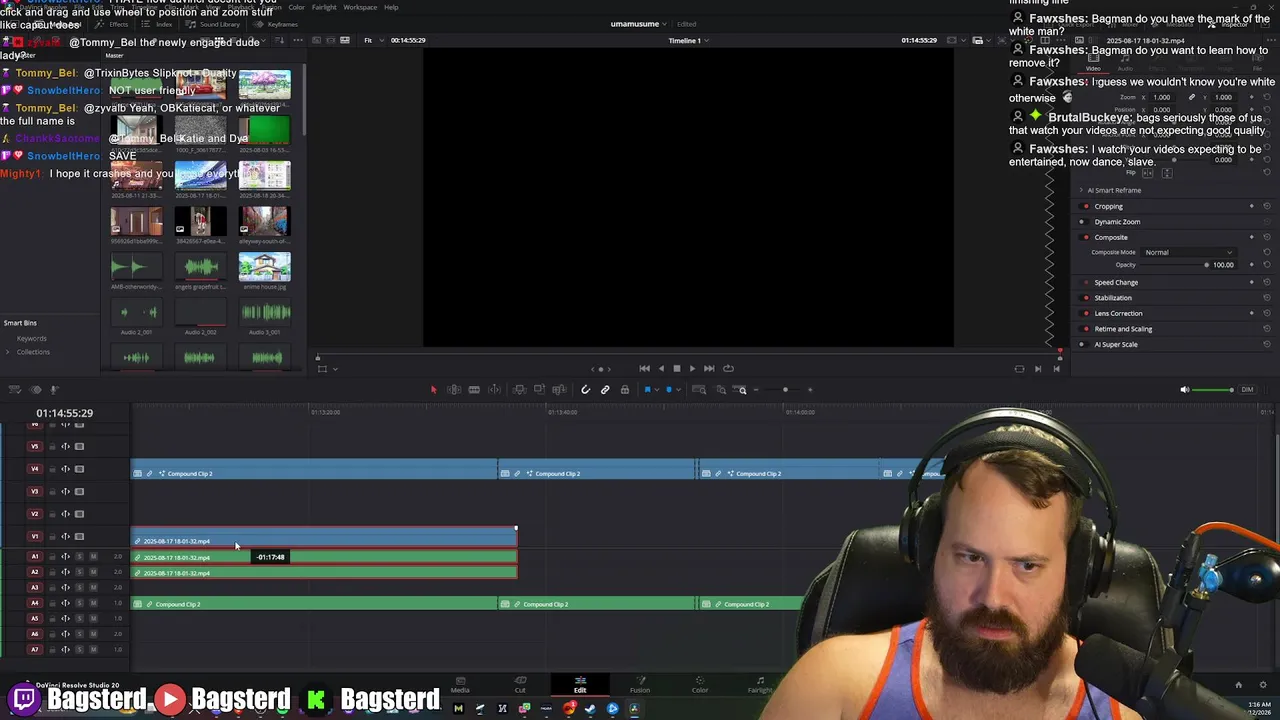Switch to the Color page
Image resolution: width=1280 pixels, height=720 pixels.
pos(700,684)
